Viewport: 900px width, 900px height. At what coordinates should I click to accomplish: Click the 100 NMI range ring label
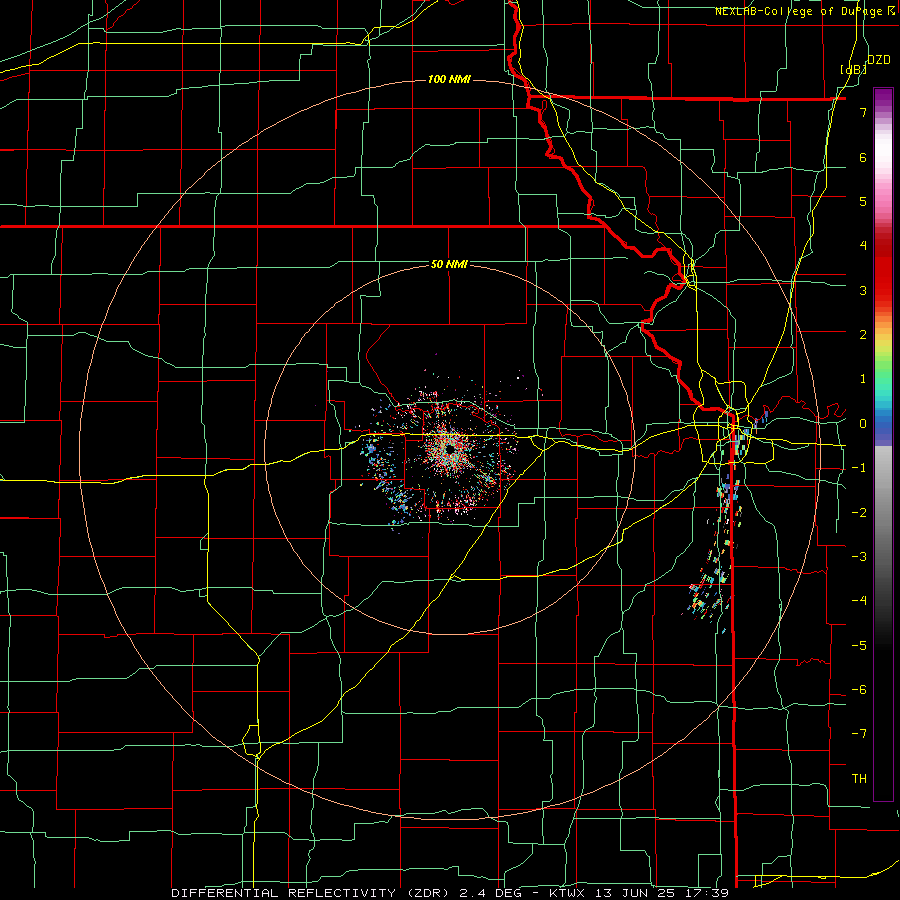point(449,79)
